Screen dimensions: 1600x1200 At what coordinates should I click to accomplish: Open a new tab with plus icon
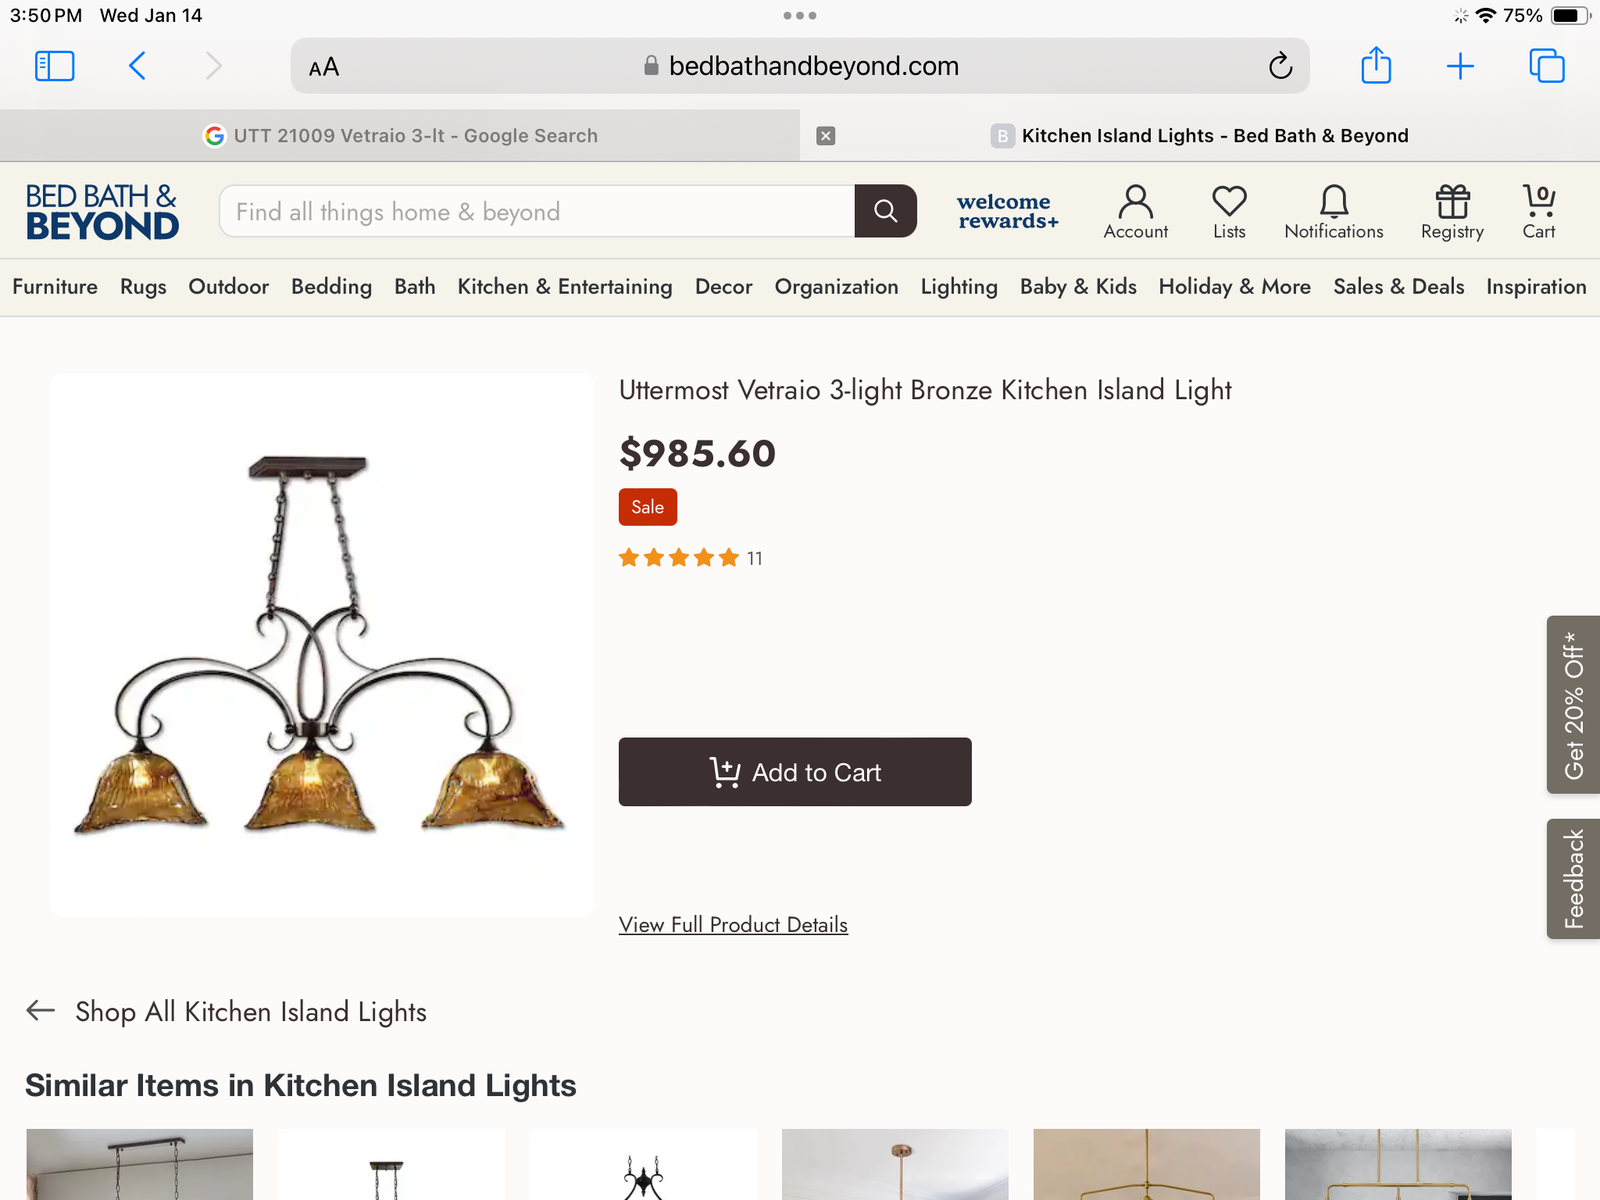(1460, 66)
